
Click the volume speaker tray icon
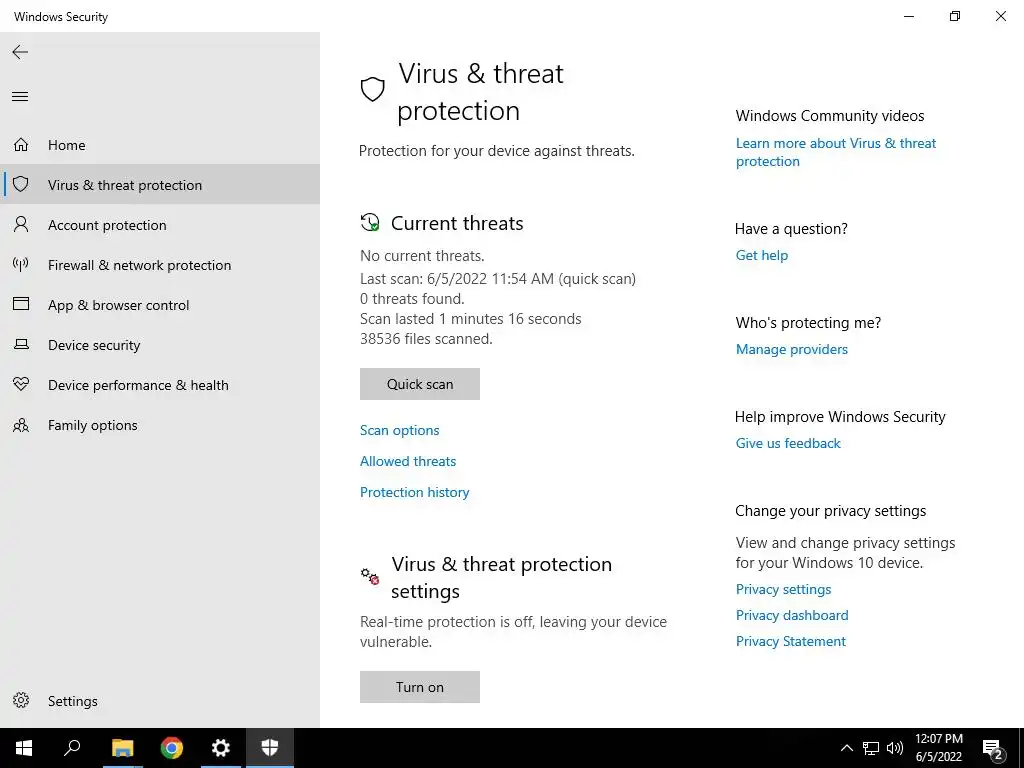coord(895,748)
